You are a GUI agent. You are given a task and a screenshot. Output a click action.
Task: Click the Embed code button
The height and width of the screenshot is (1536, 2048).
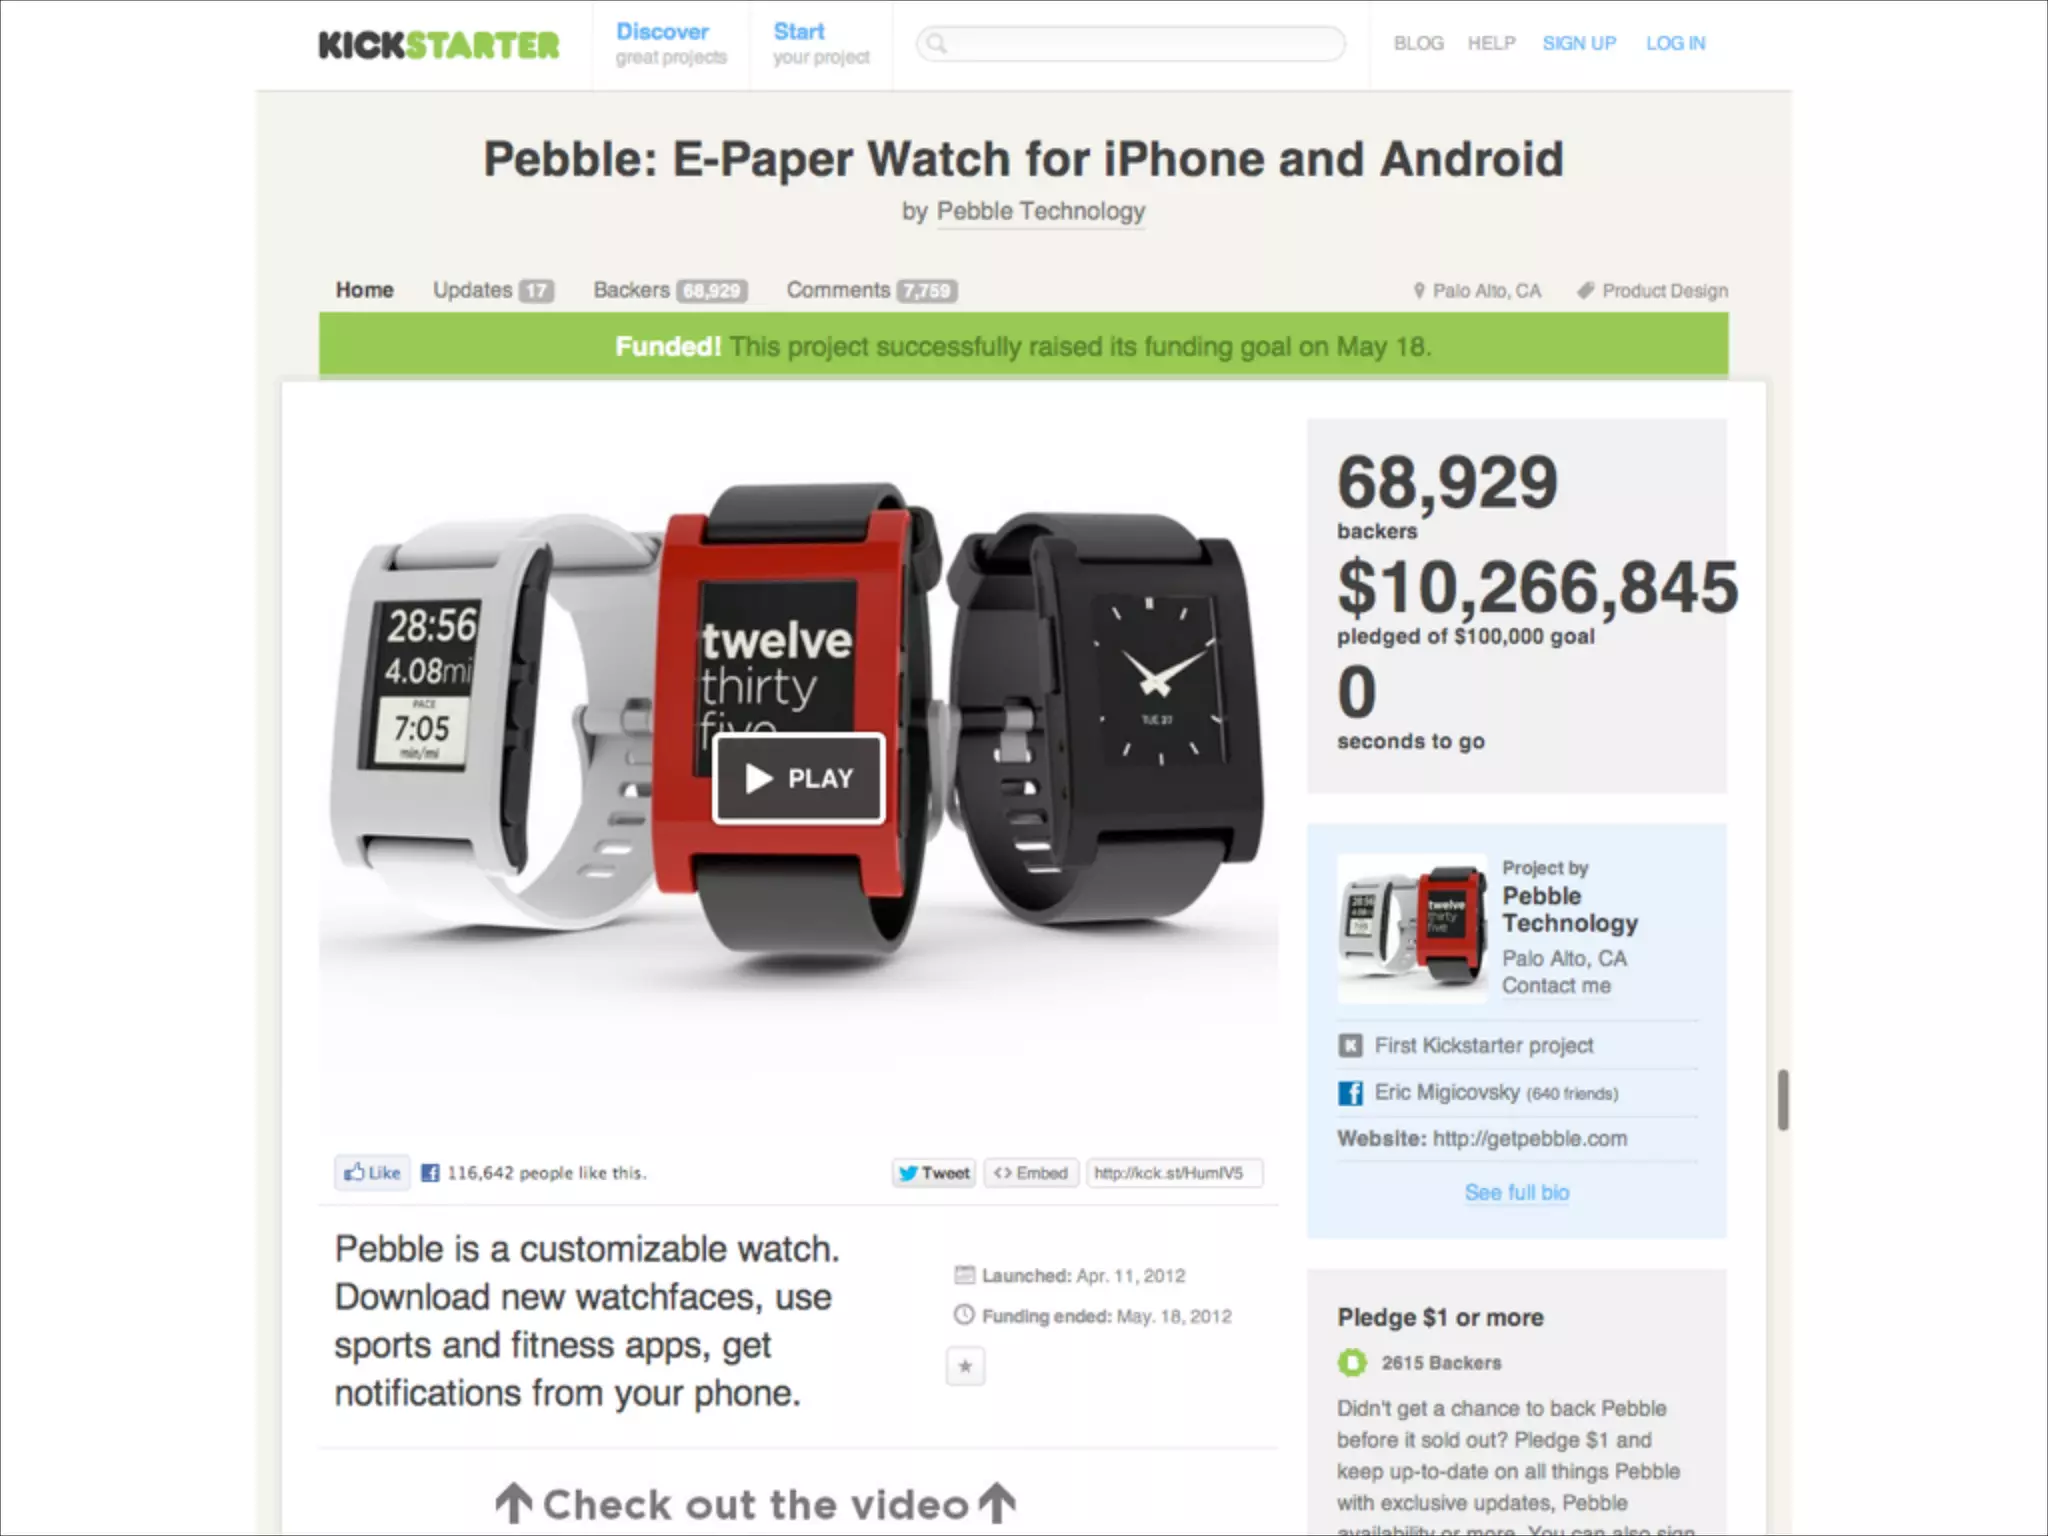[x=1030, y=1173]
